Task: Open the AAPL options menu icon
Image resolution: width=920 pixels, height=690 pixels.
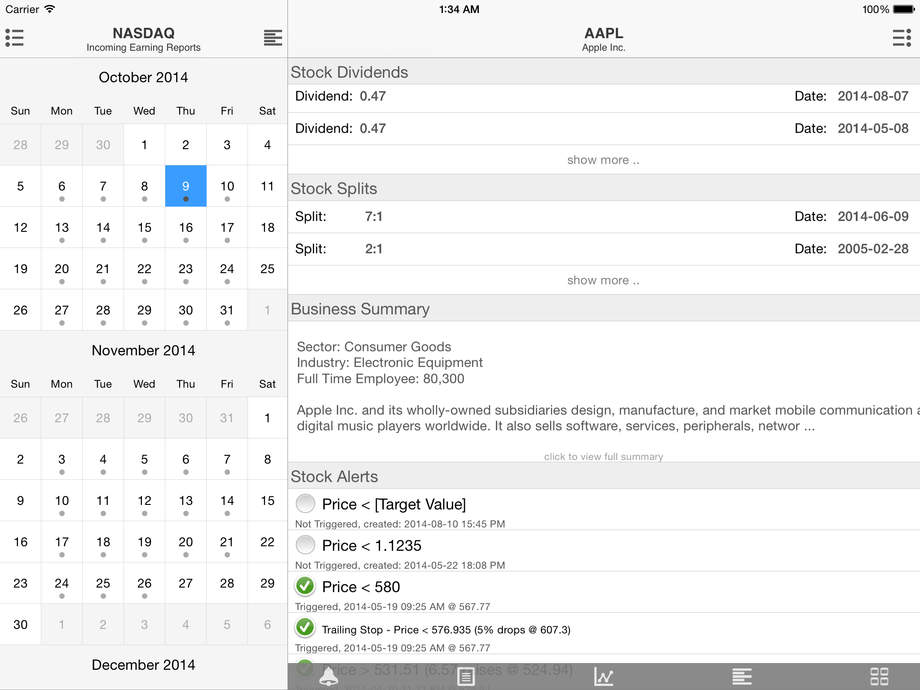Action: 902,38
